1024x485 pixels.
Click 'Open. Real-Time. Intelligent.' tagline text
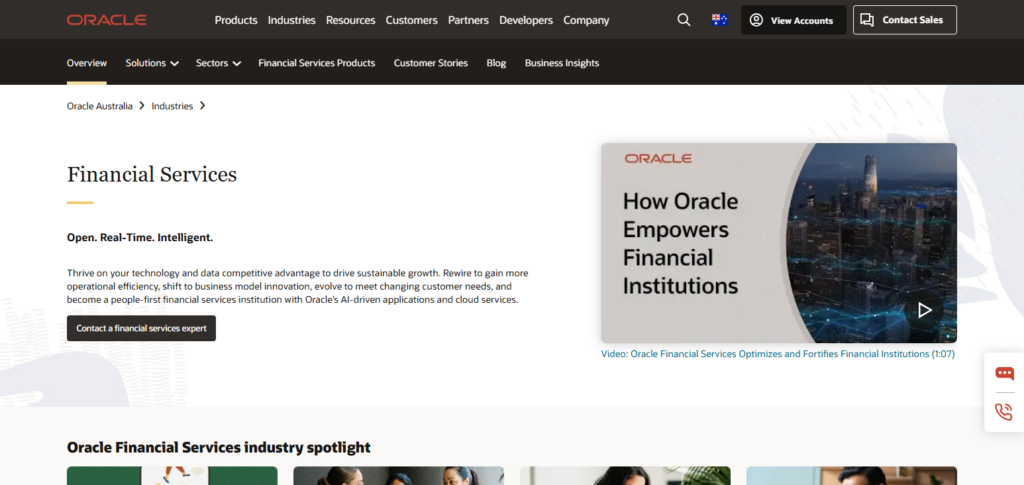pyautogui.click(x=140, y=238)
